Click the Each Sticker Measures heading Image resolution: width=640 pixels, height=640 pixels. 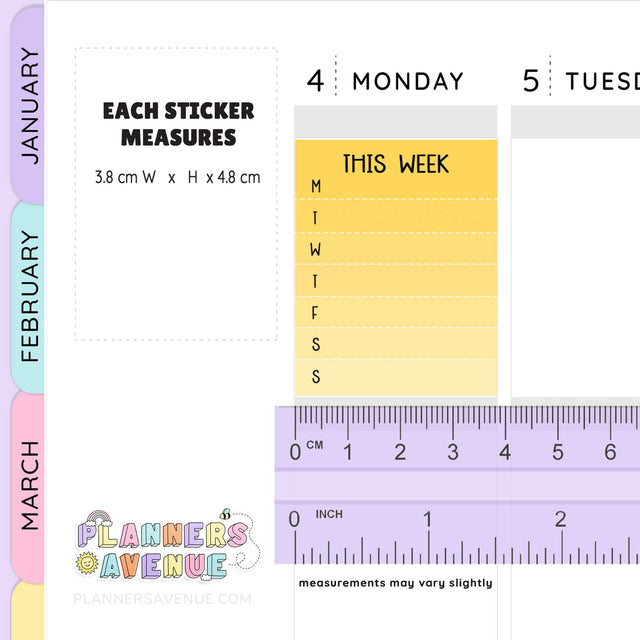(178, 124)
